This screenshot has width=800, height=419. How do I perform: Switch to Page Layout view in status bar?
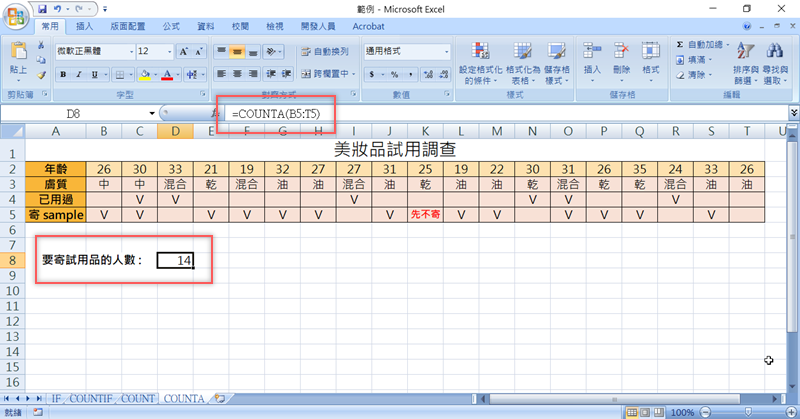pyautogui.click(x=645, y=412)
